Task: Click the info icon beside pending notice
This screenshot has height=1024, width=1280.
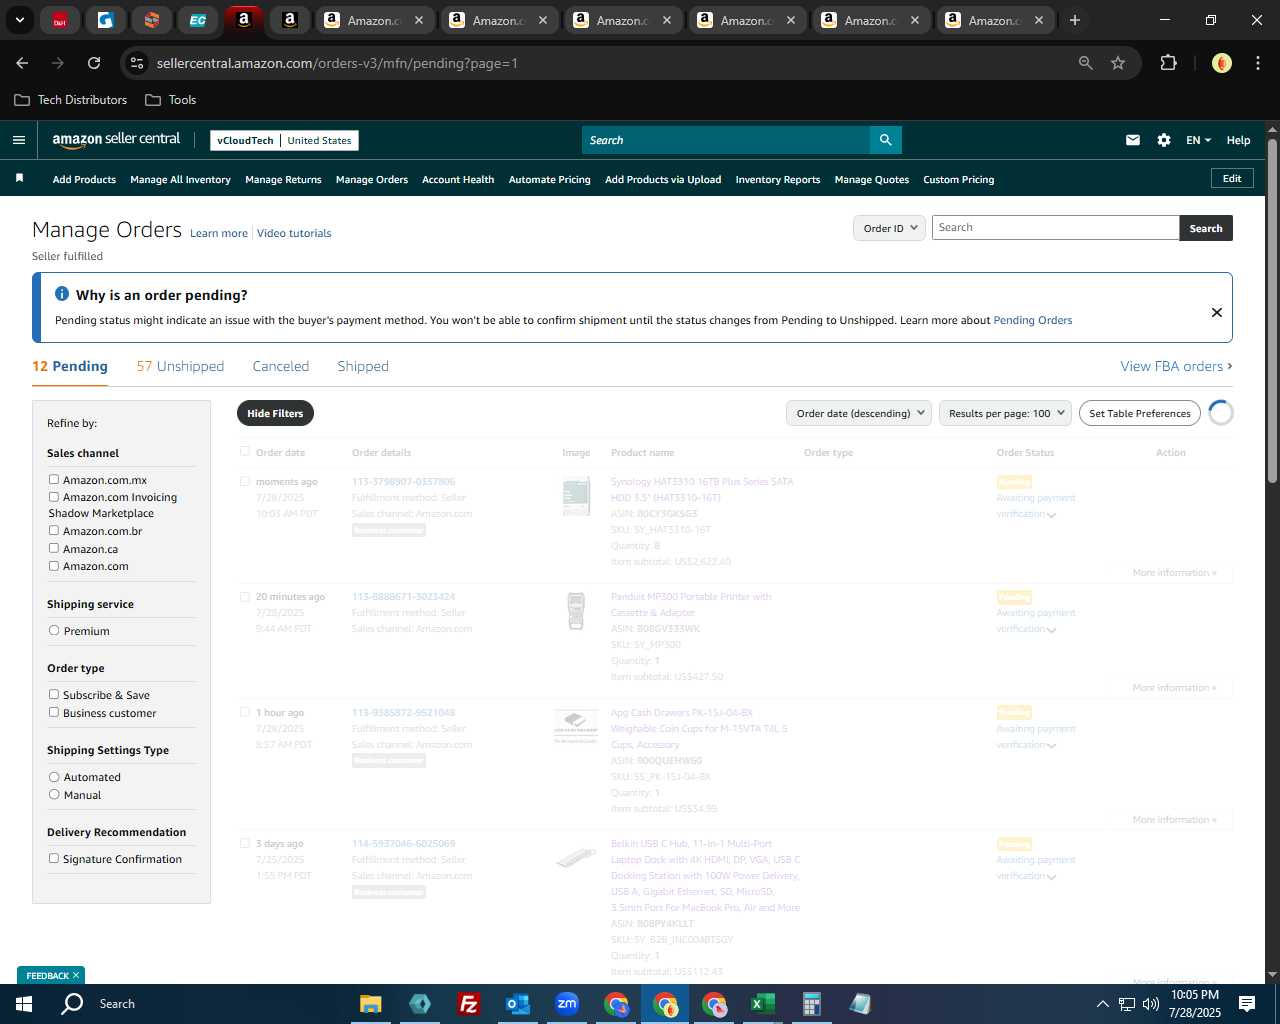Action: point(62,294)
